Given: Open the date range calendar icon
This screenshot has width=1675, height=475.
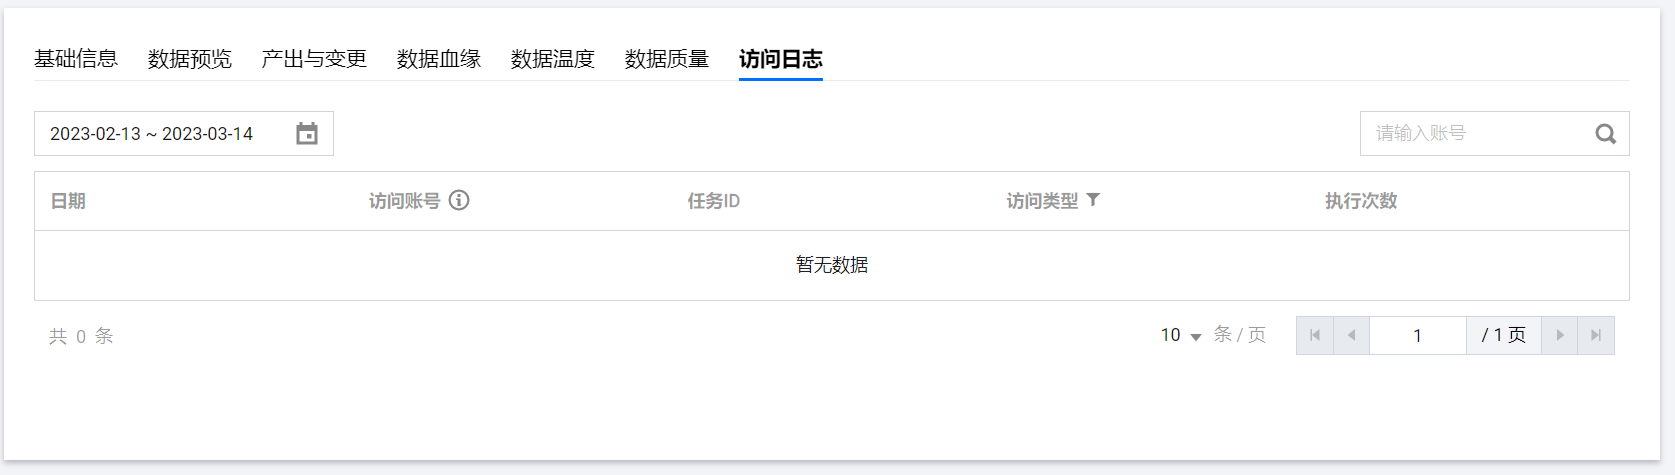Looking at the screenshot, I should click(307, 134).
